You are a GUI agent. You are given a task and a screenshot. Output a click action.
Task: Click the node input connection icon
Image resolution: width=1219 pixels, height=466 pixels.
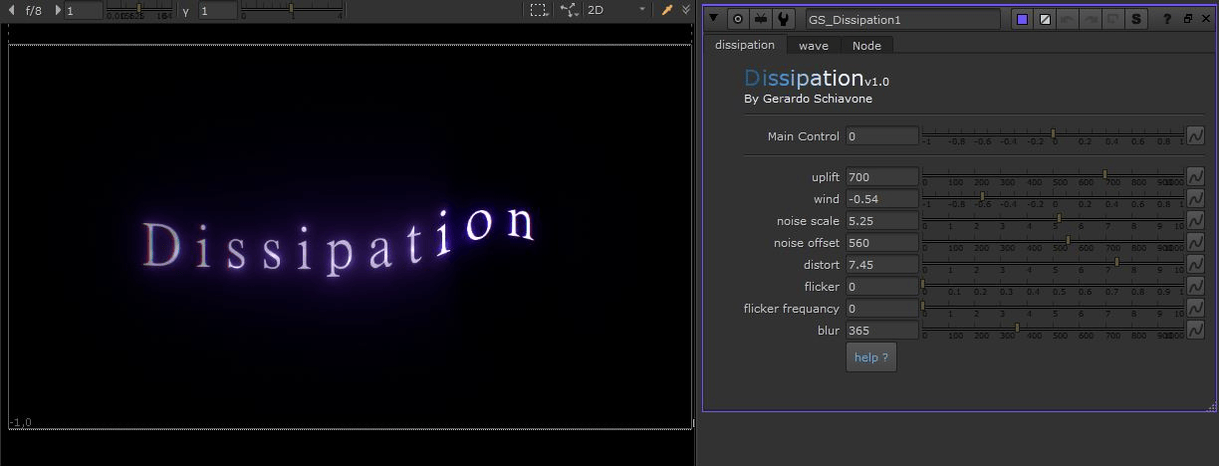761,19
